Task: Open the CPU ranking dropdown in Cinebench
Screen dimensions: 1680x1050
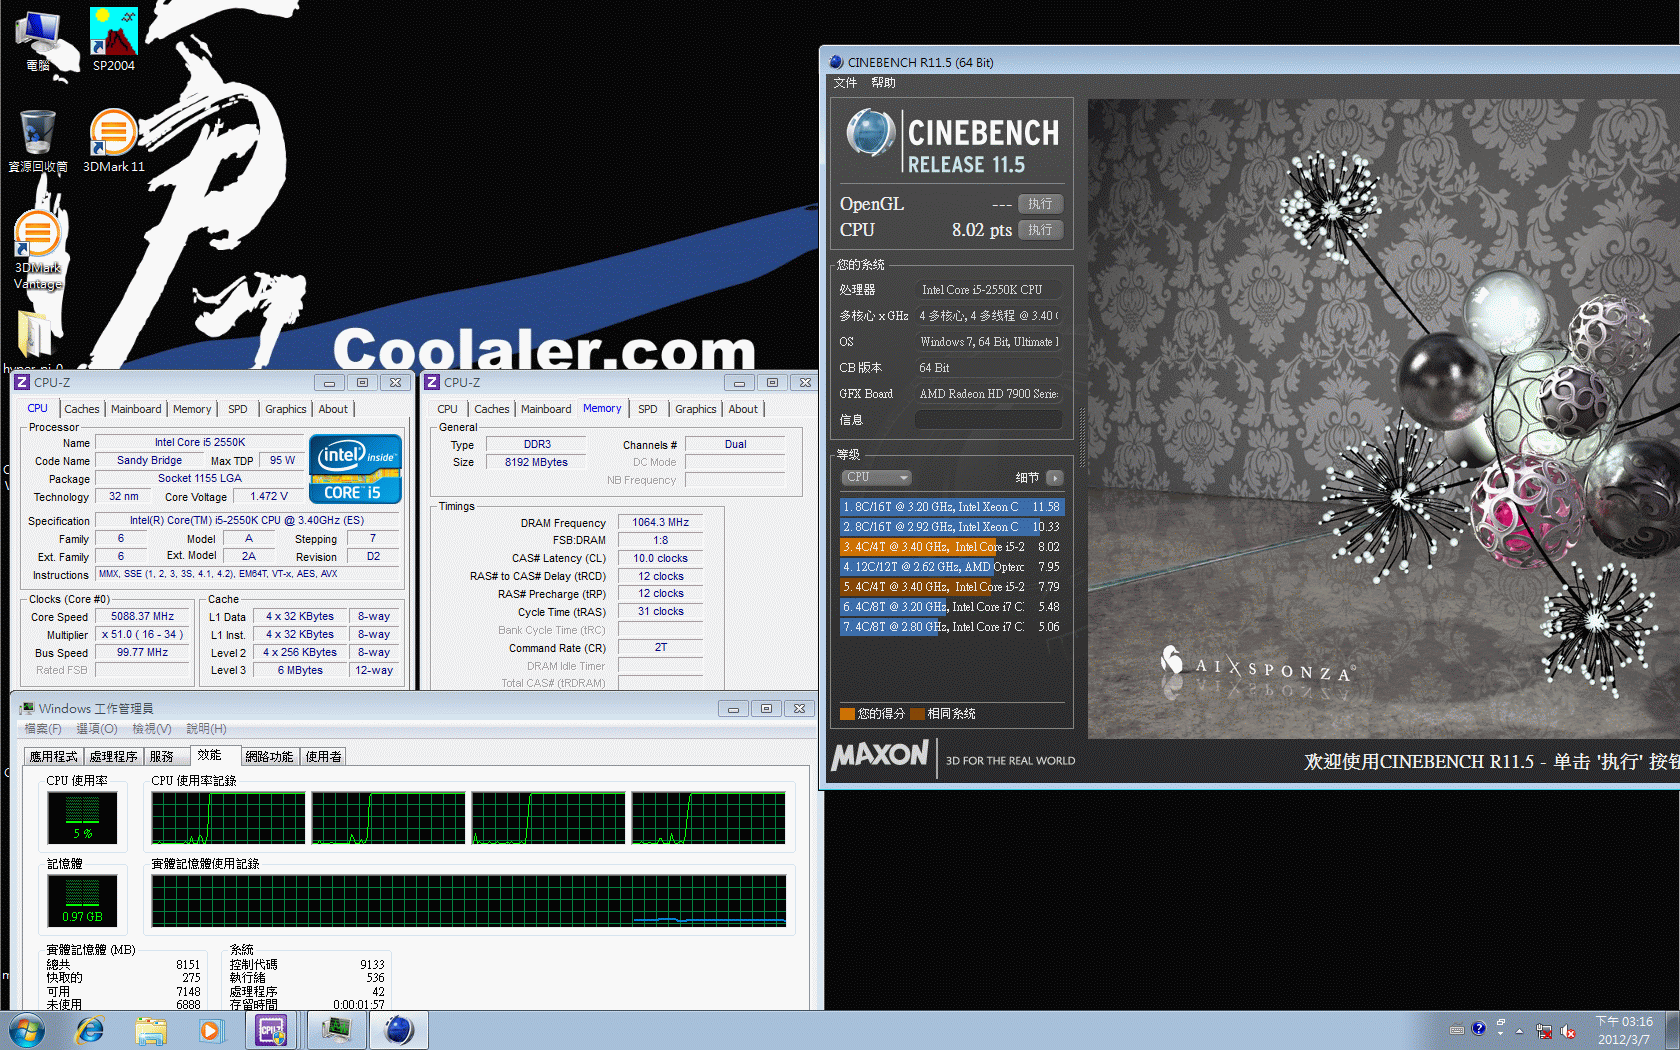Action: coord(876,478)
